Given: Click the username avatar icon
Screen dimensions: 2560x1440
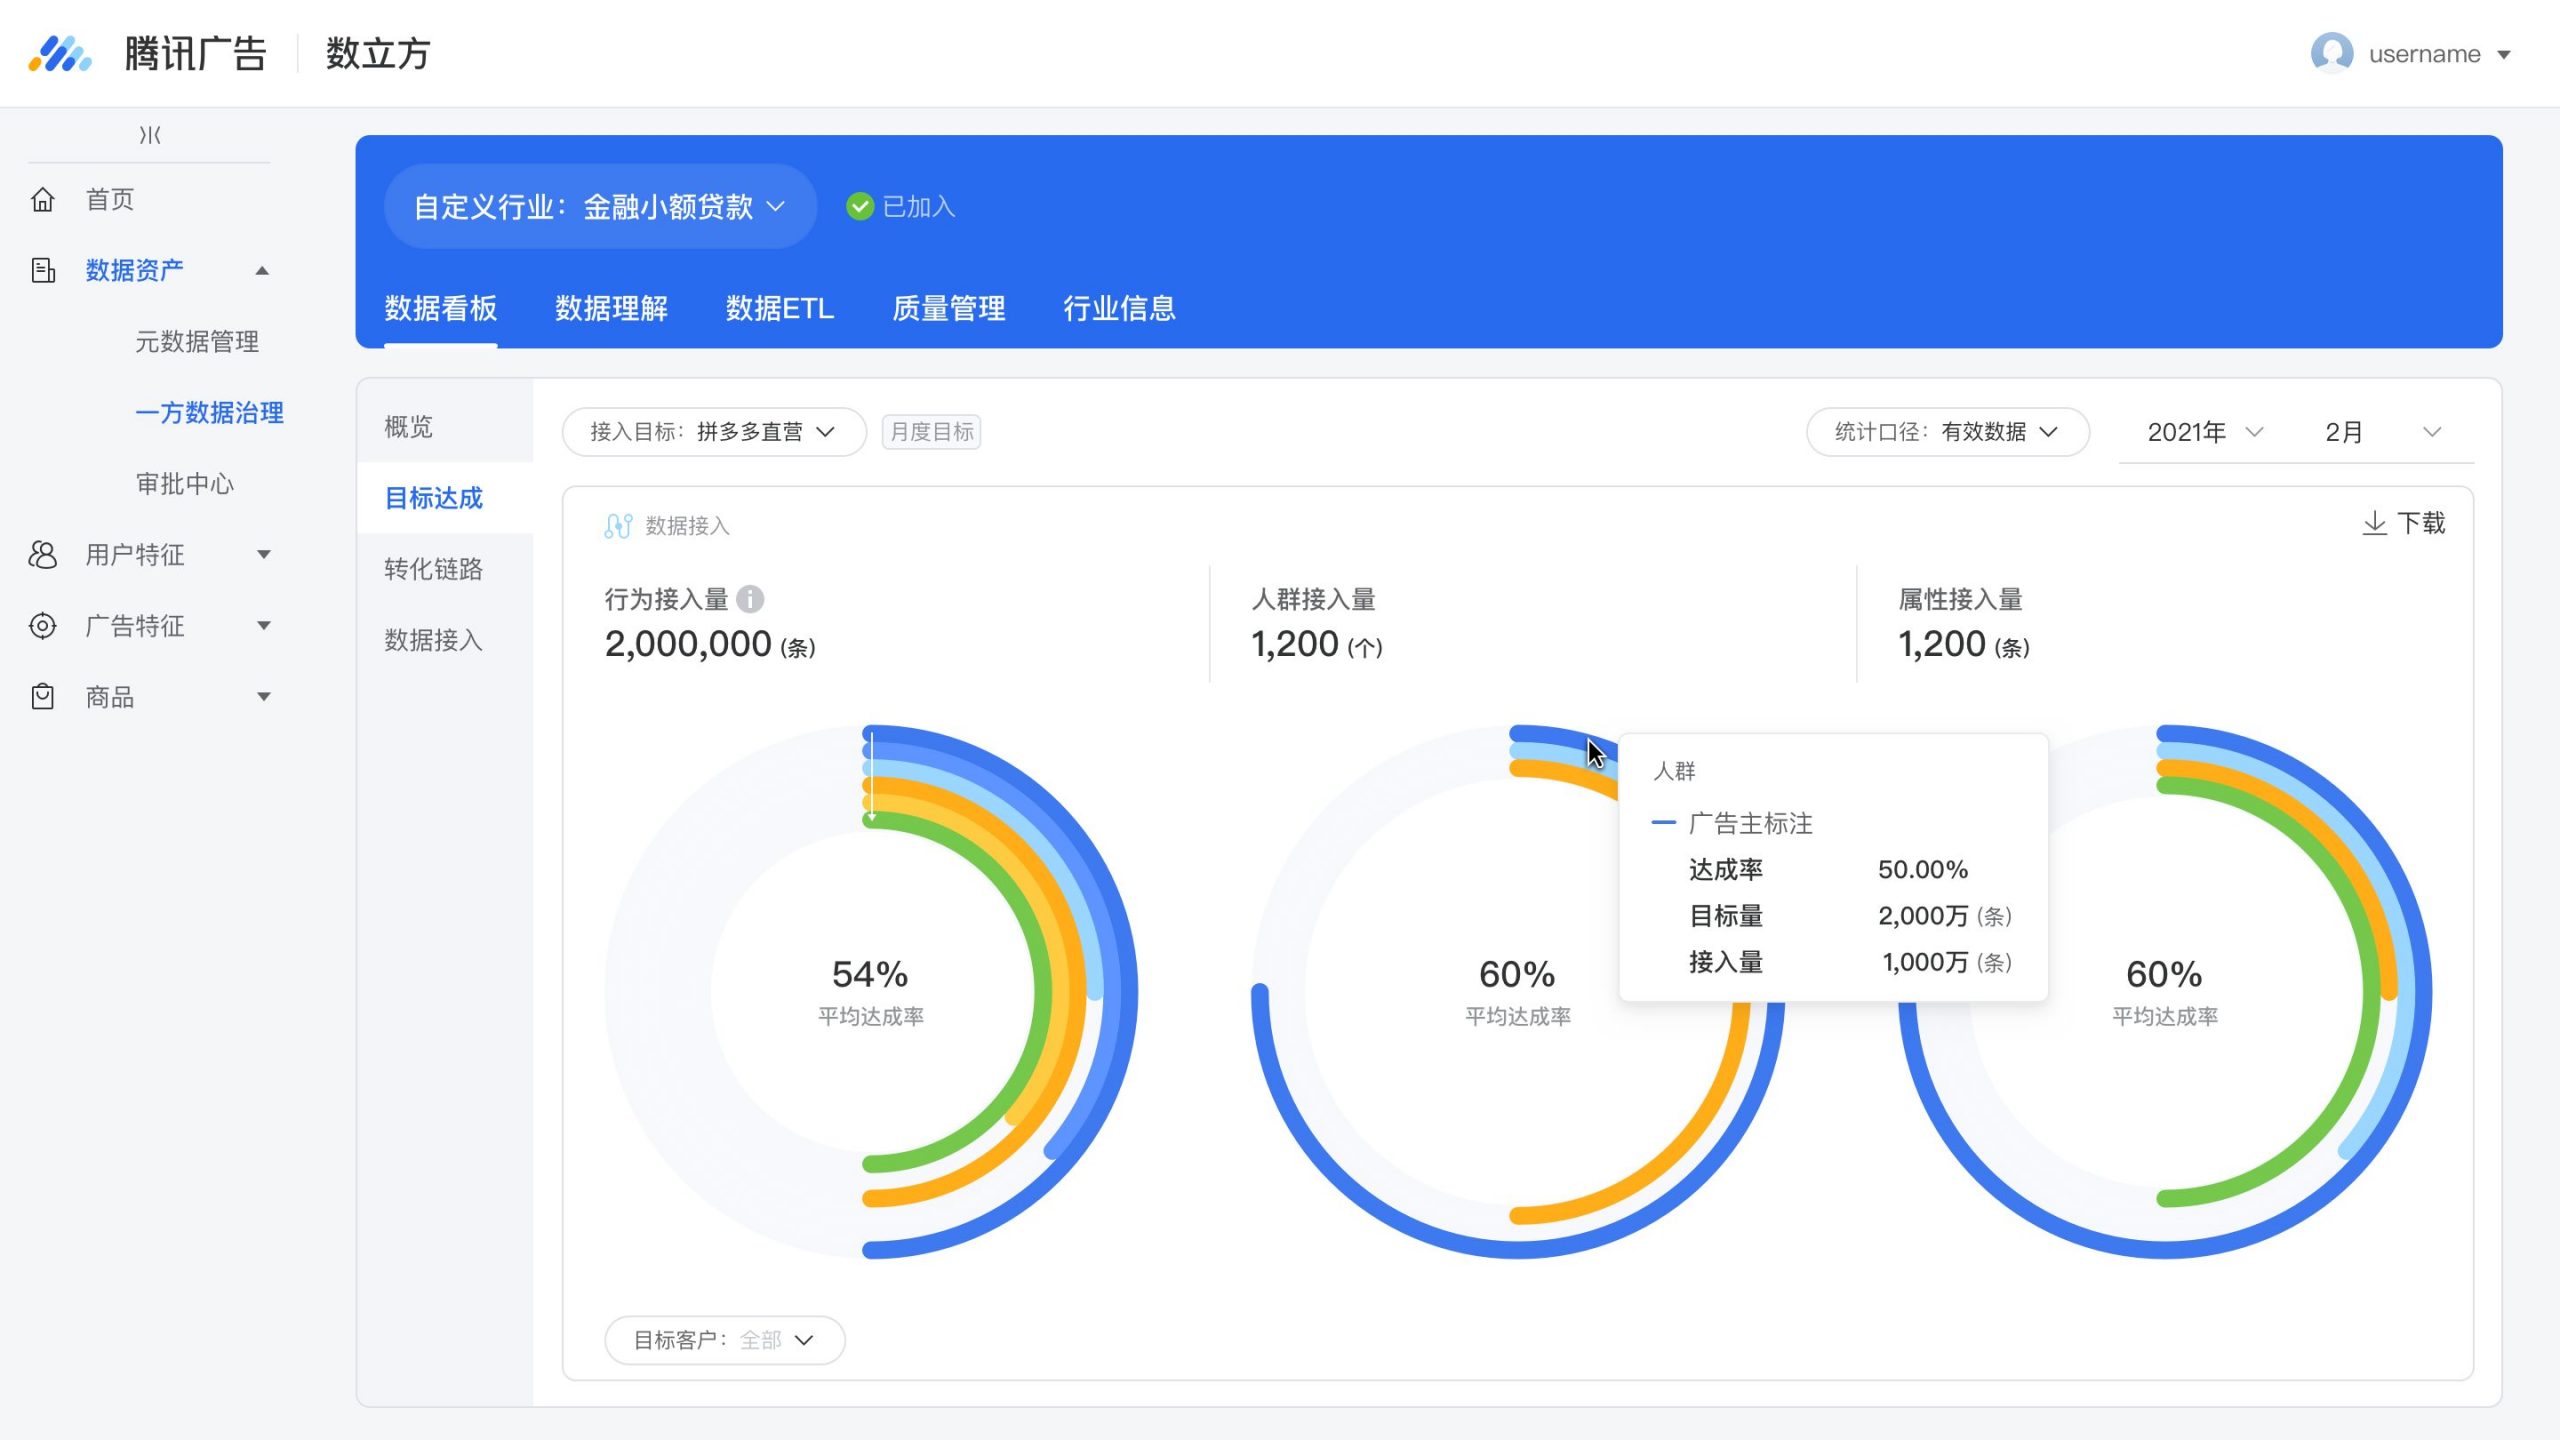Looking at the screenshot, I should [x=2332, y=53].
